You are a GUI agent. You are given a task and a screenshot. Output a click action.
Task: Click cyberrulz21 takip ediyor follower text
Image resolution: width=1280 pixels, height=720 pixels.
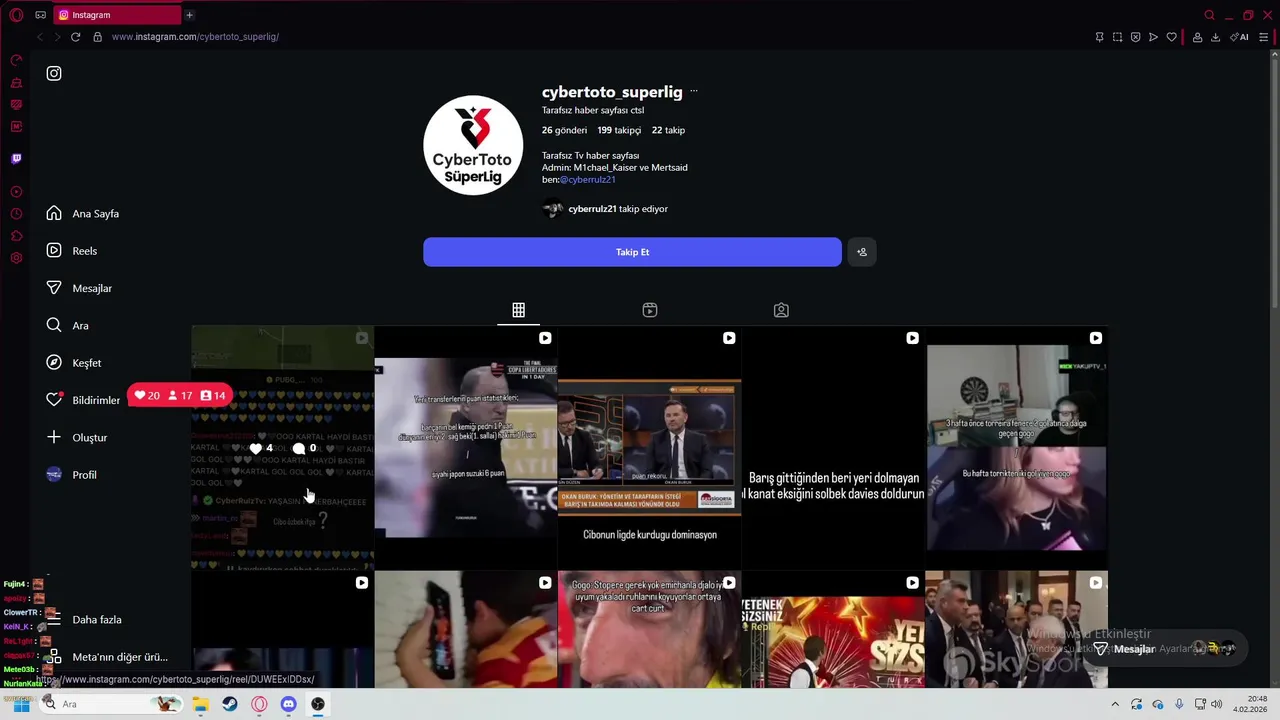pos(617,209)
